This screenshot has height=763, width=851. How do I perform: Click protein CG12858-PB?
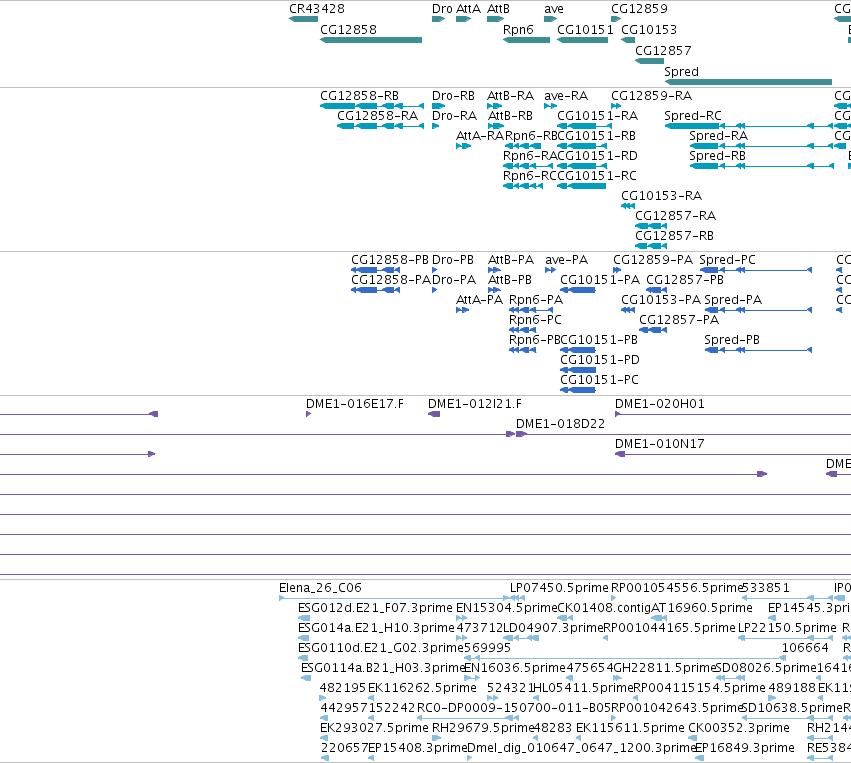376,270
